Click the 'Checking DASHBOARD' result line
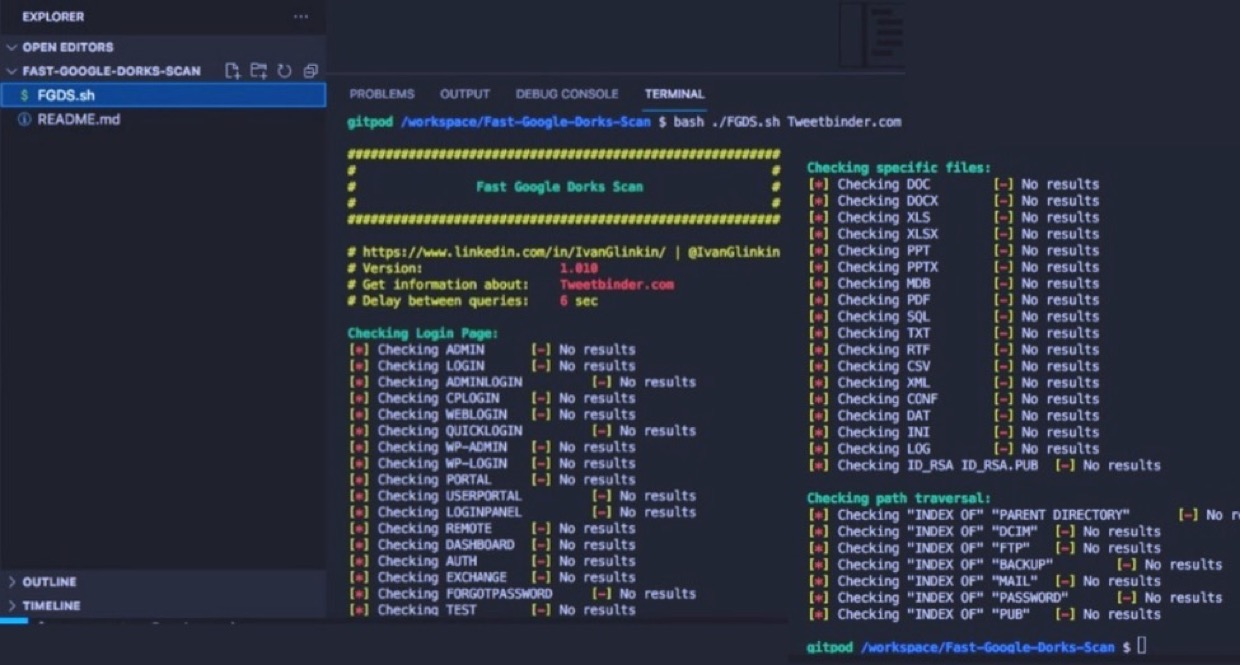This screenshot has width=1240, height=665. click(x=492, y=545)
